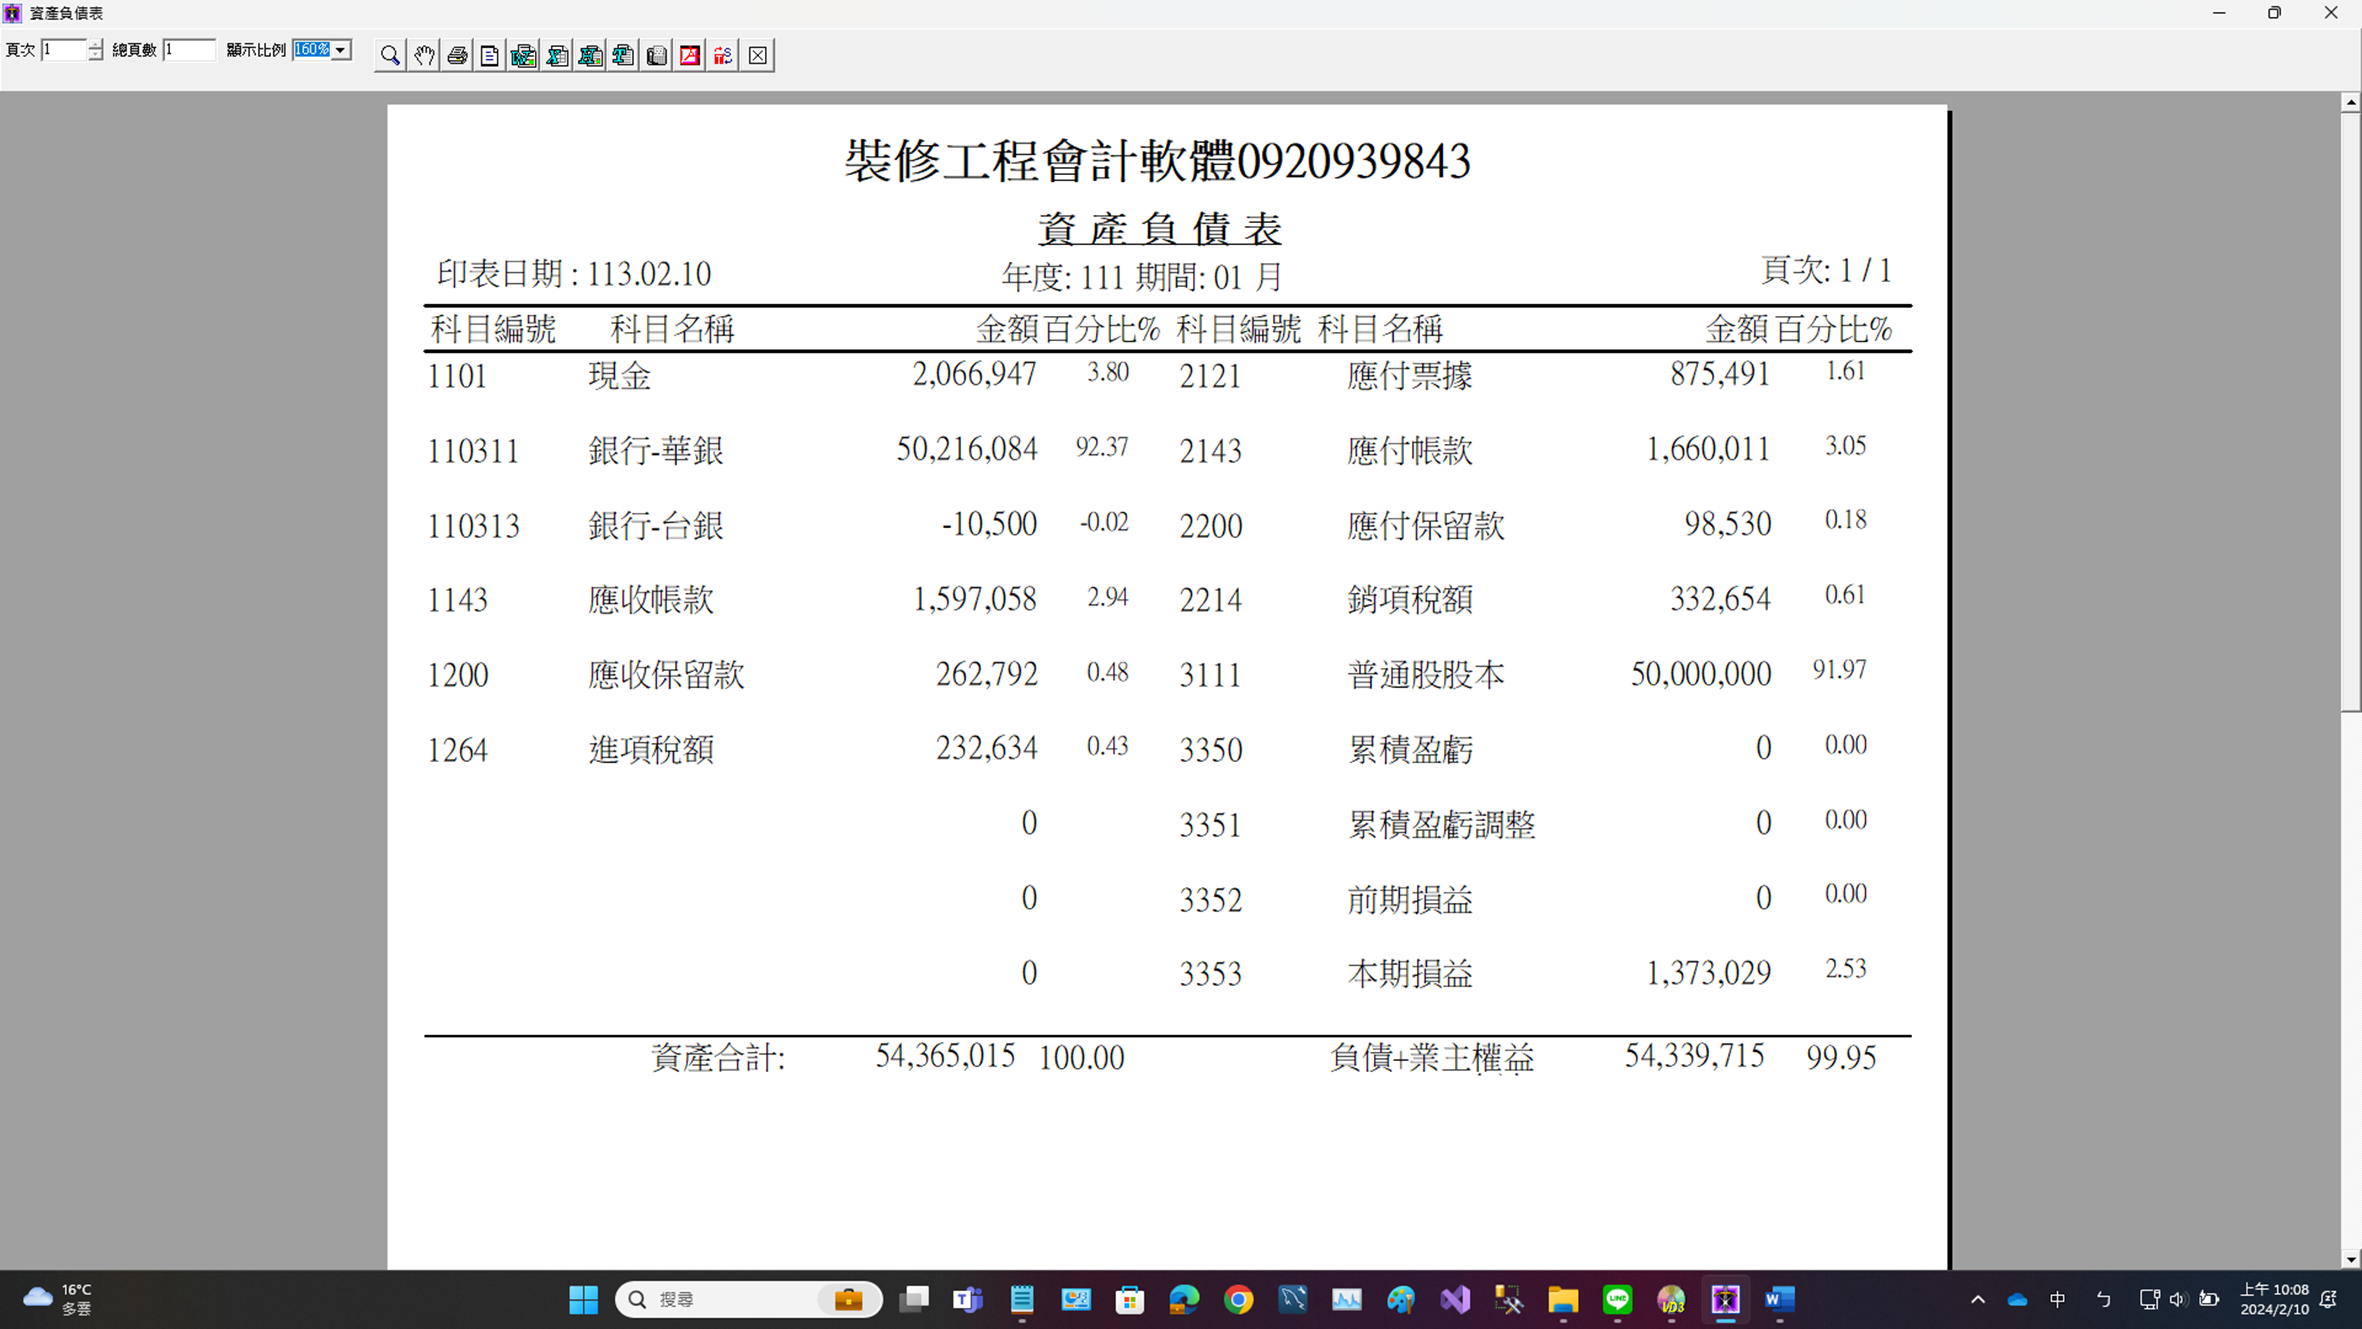Open OneDrive cloud tray icon
The image size is (2362, 1329).
click(2017, 1299)
